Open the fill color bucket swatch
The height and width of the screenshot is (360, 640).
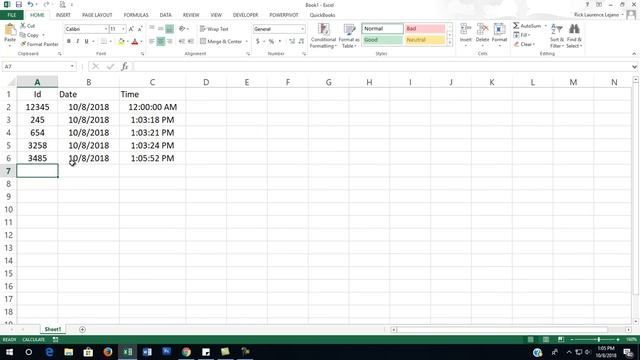[121, 41]
